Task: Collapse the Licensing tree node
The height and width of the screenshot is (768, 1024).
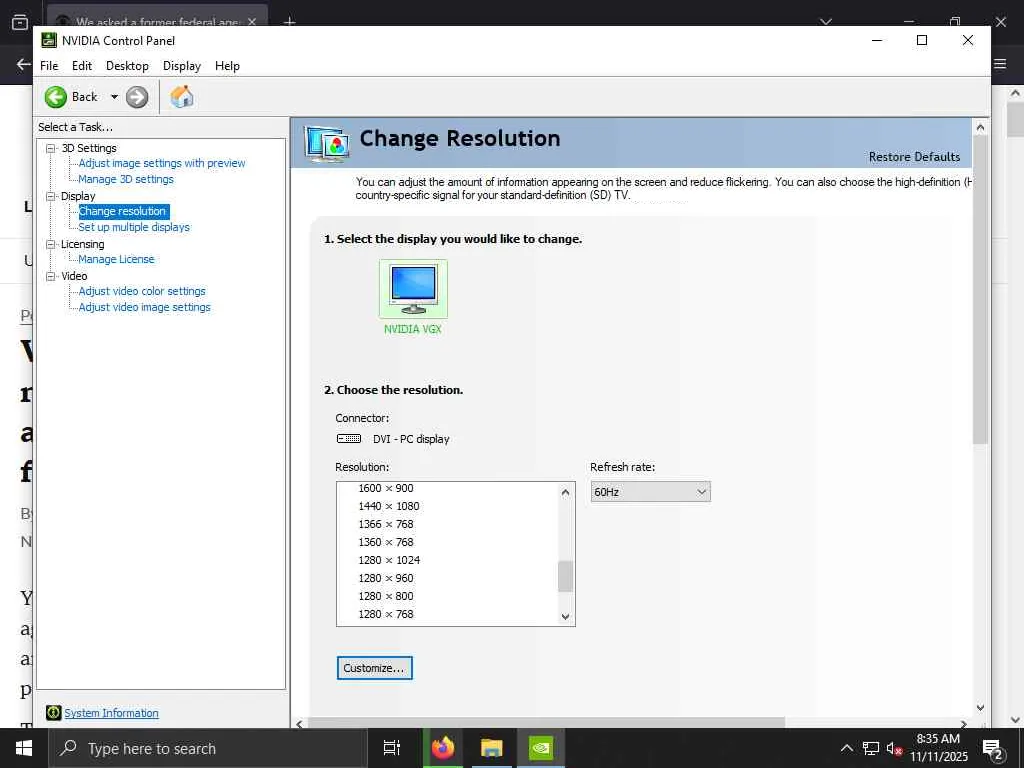Action: pyautogui.click(x=50, y=244)
